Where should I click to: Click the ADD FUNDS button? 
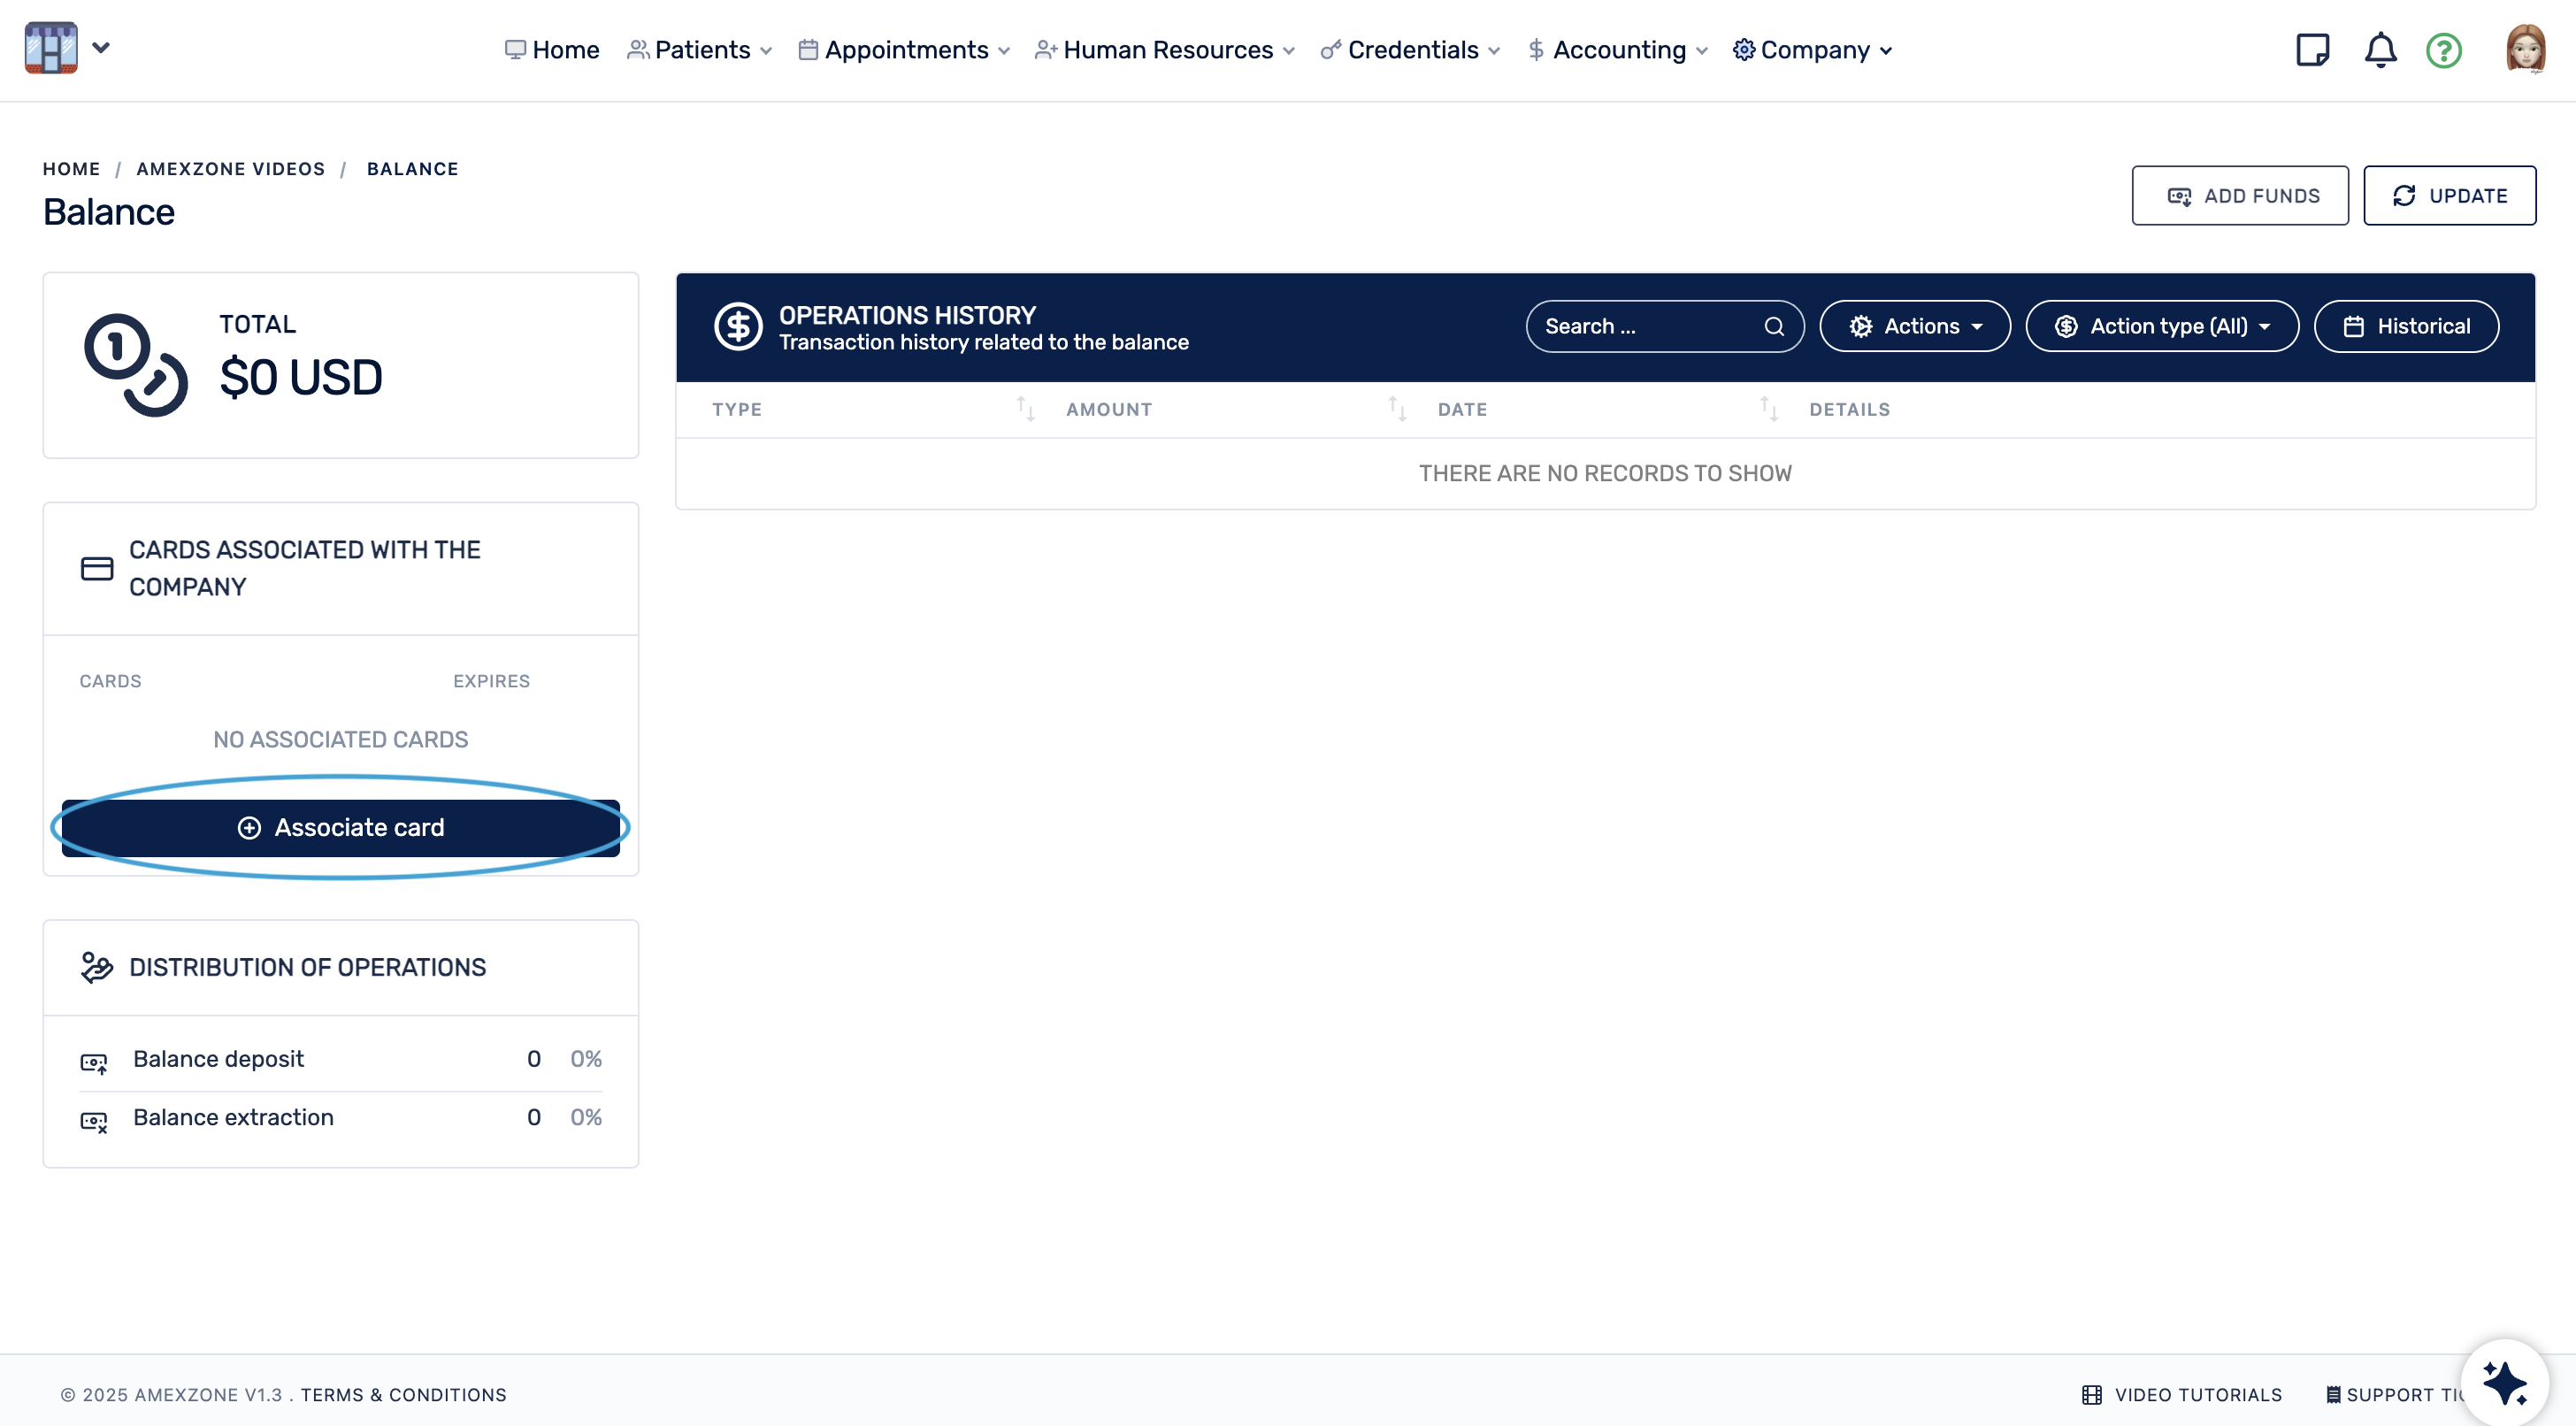click(2239, 196)
